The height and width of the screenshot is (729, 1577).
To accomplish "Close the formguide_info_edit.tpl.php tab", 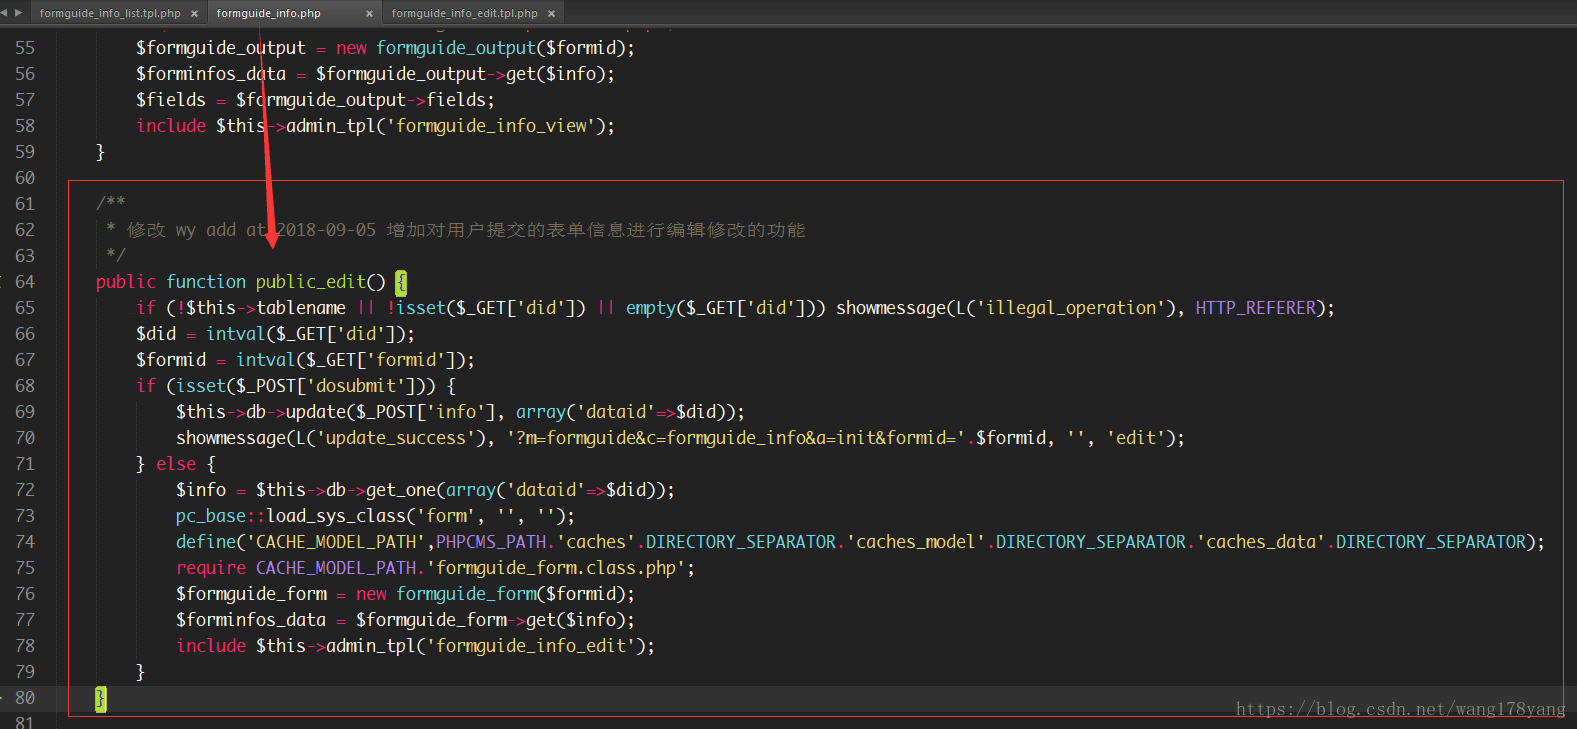I will [x=551, y=14].
